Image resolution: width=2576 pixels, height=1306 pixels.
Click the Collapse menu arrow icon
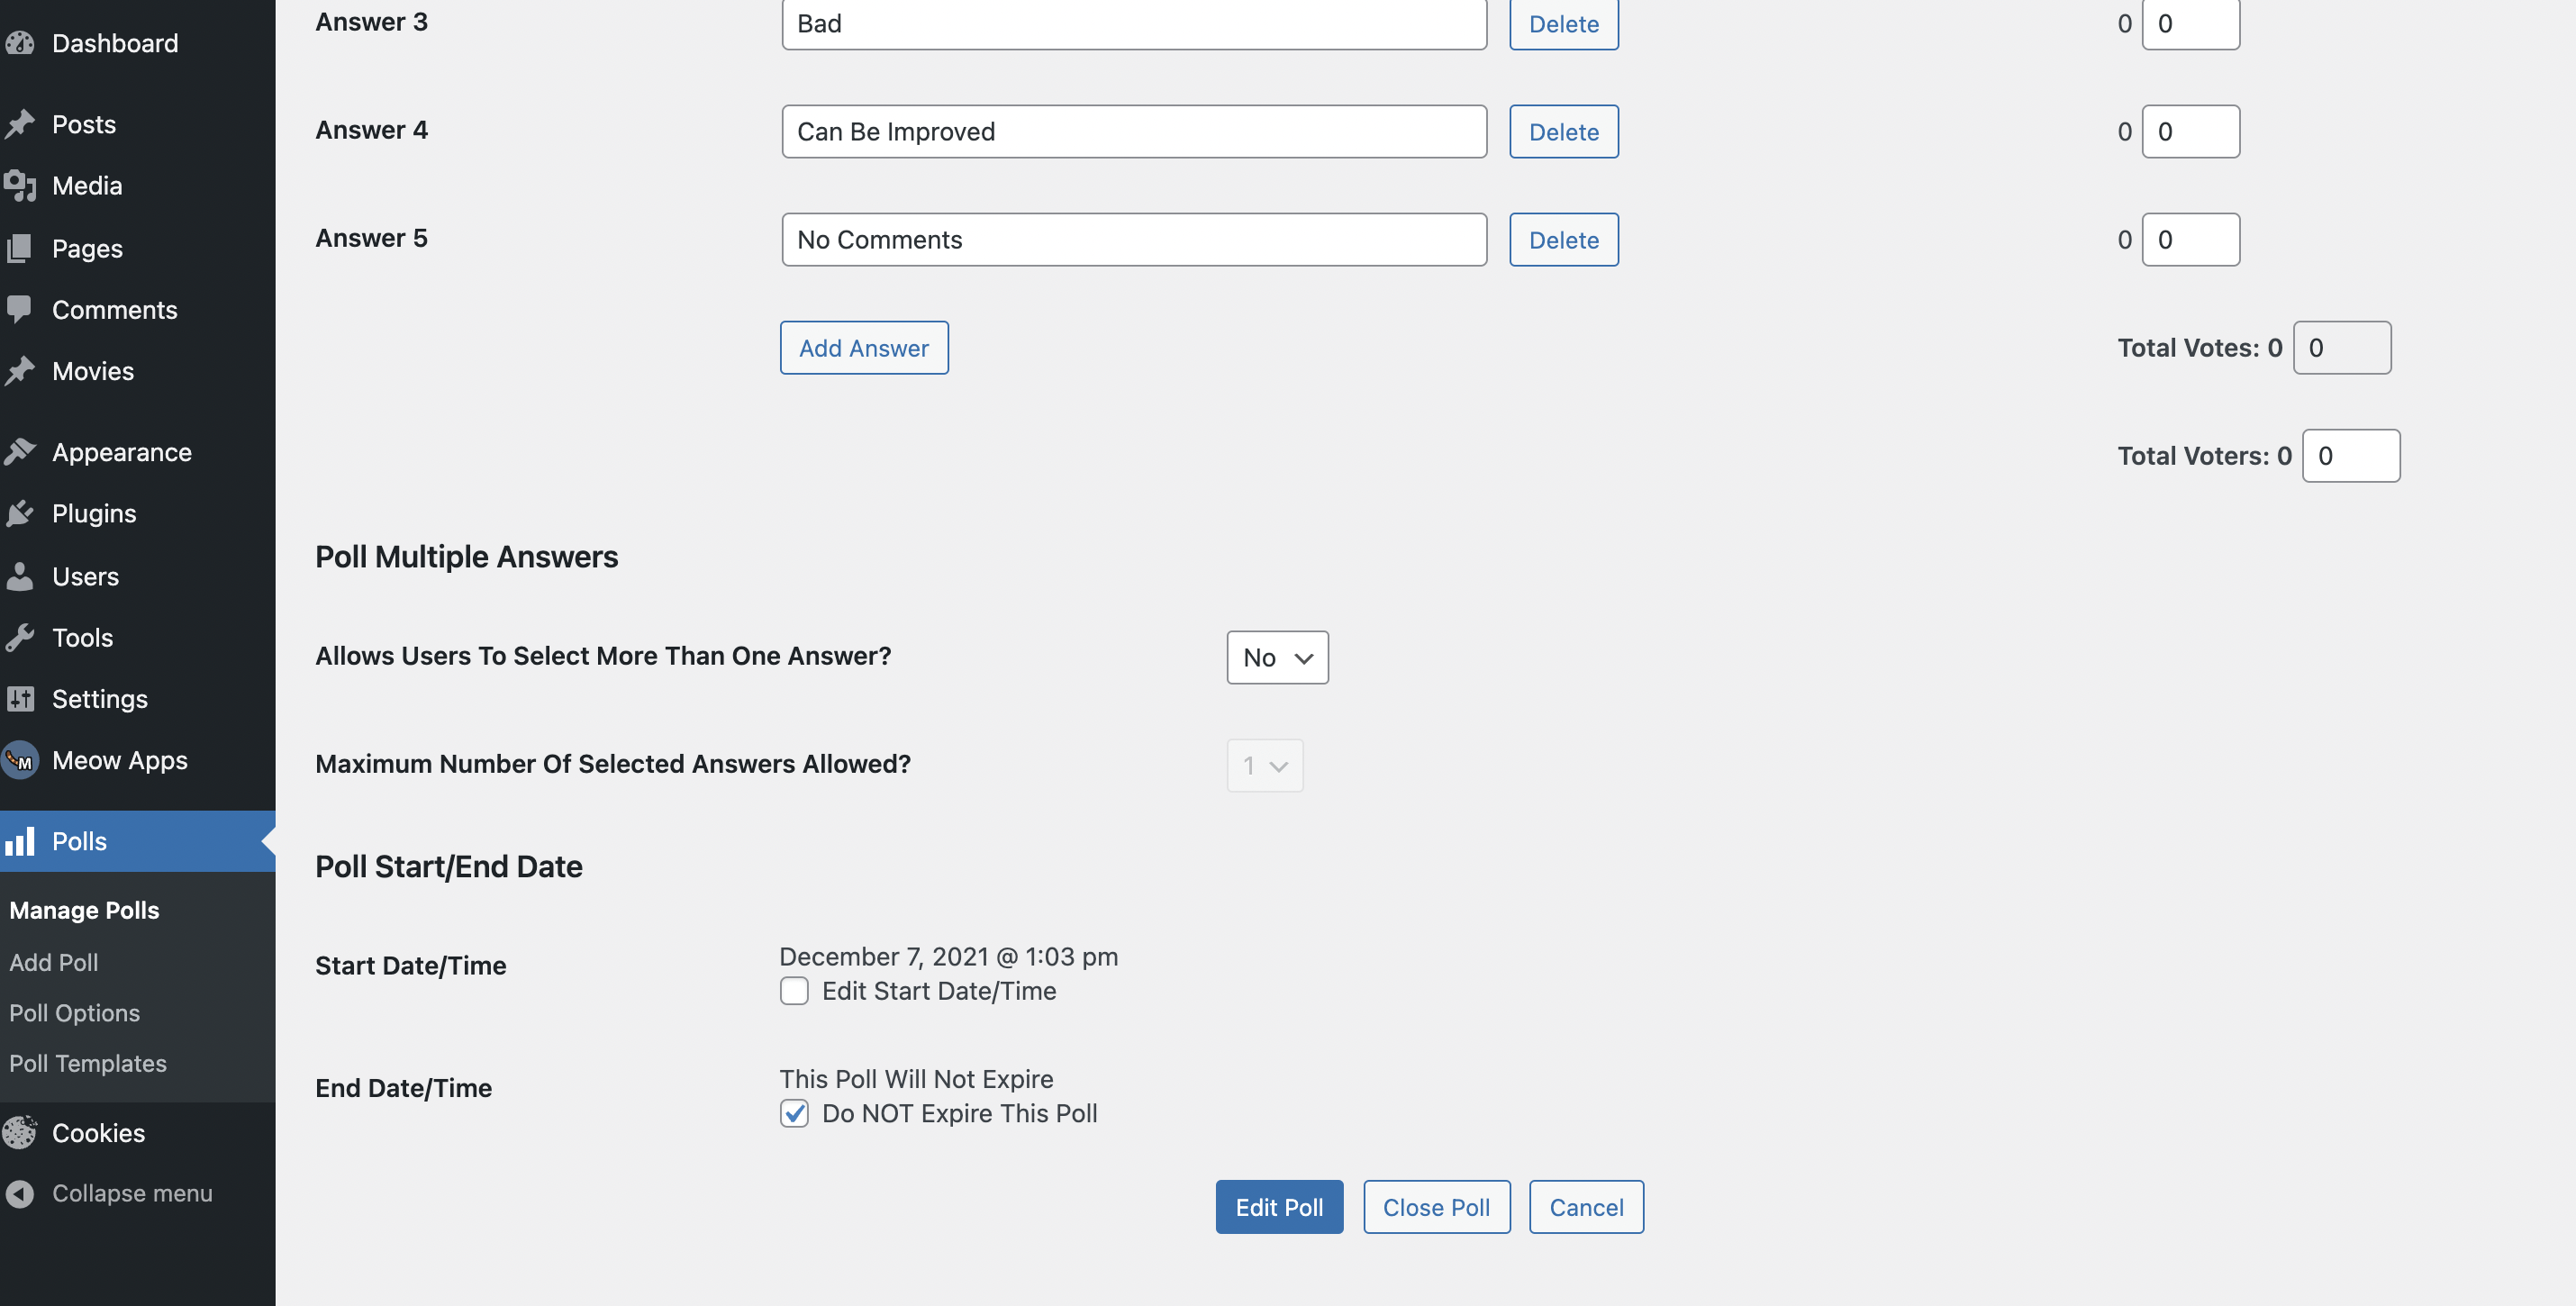pyautogui.click(x=20, y=1194)
